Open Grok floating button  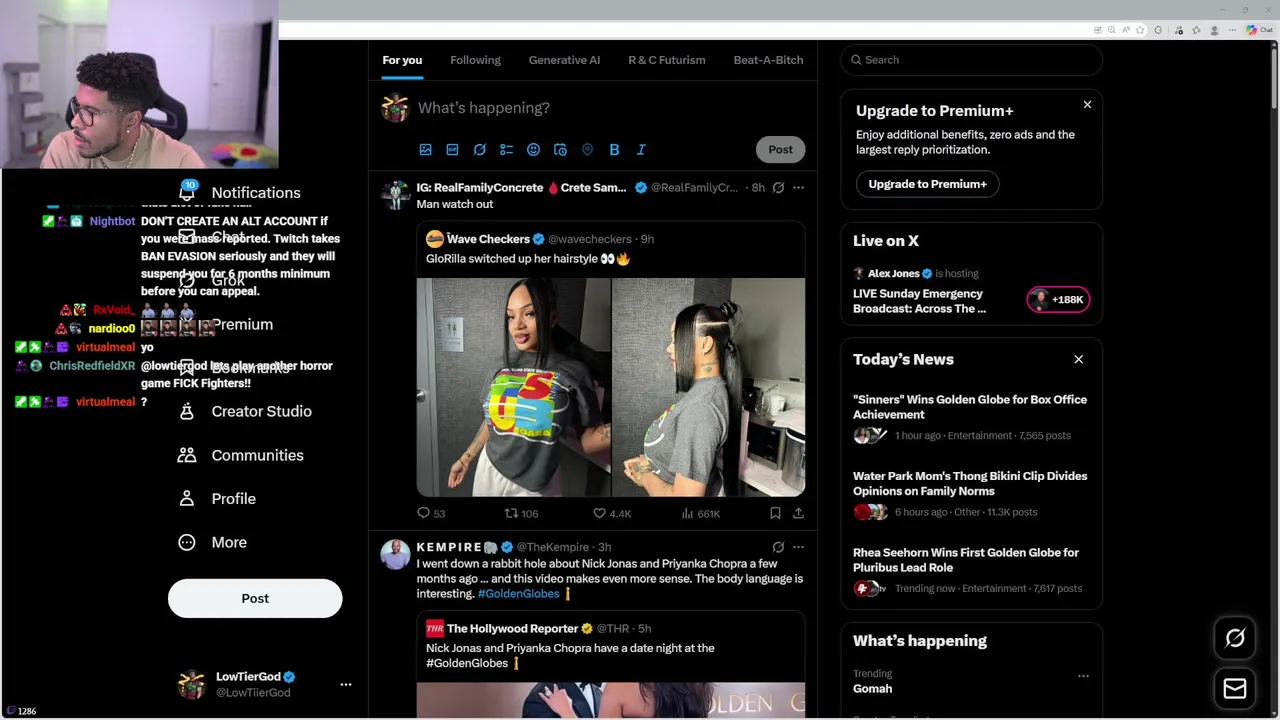click(x=1235, y=638)
